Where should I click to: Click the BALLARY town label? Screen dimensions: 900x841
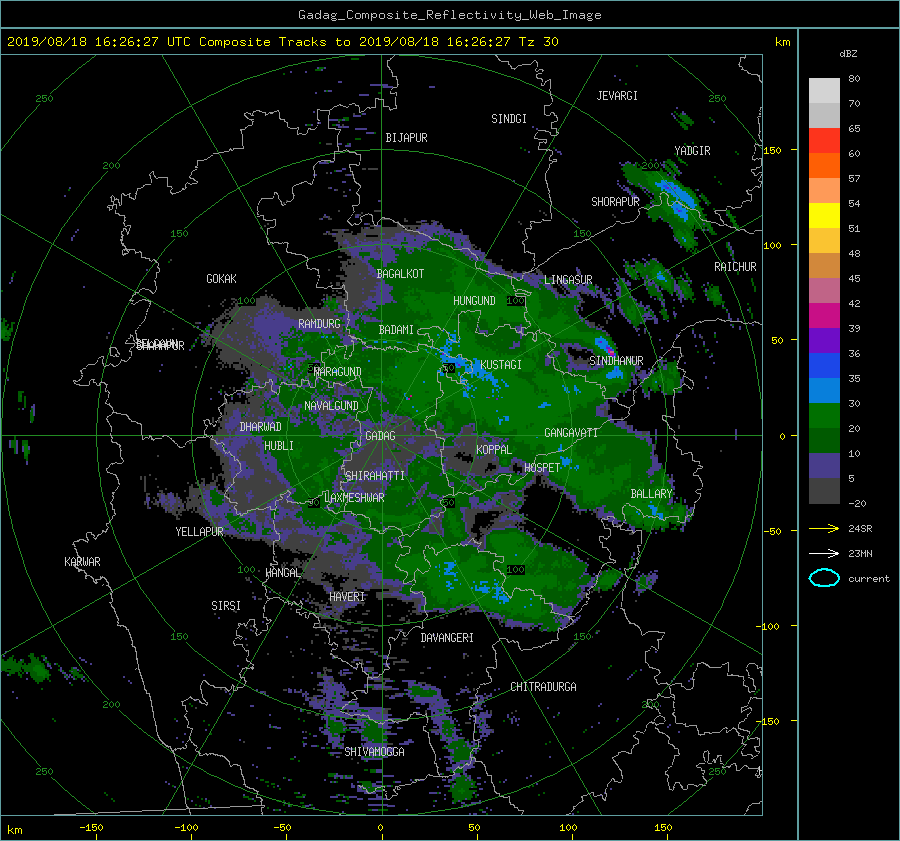click(x=651, y=494)
